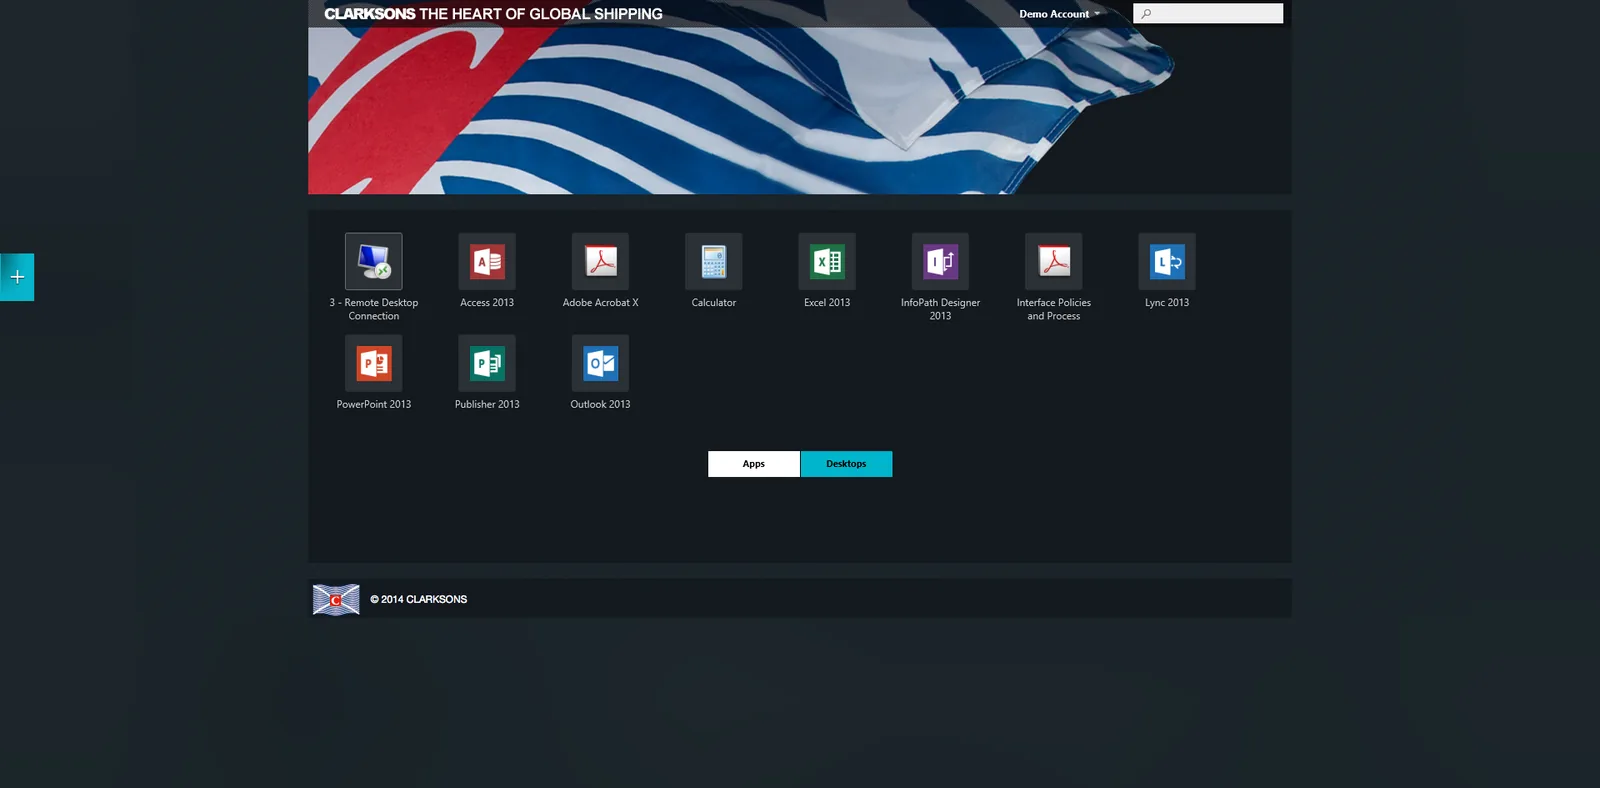Launch Publisher 2013 icon
The height and width of the screenshot is (788, 1600).
point(487,363)
